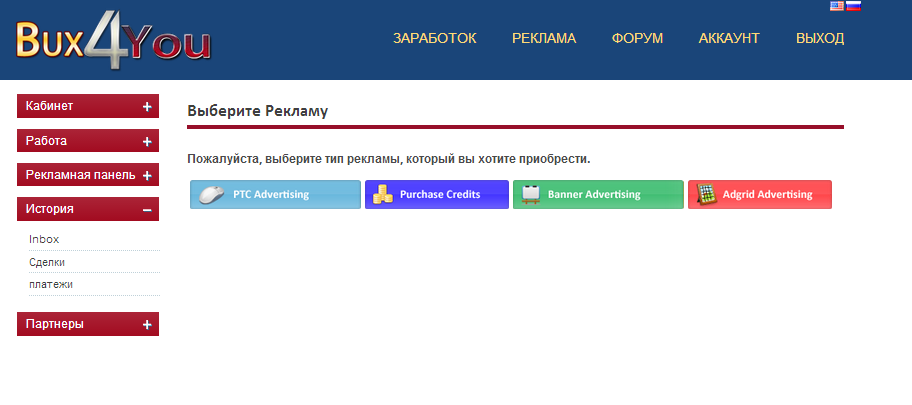Select the Кабинет sidebar header label
912x405 pixels.
(49, 106)
